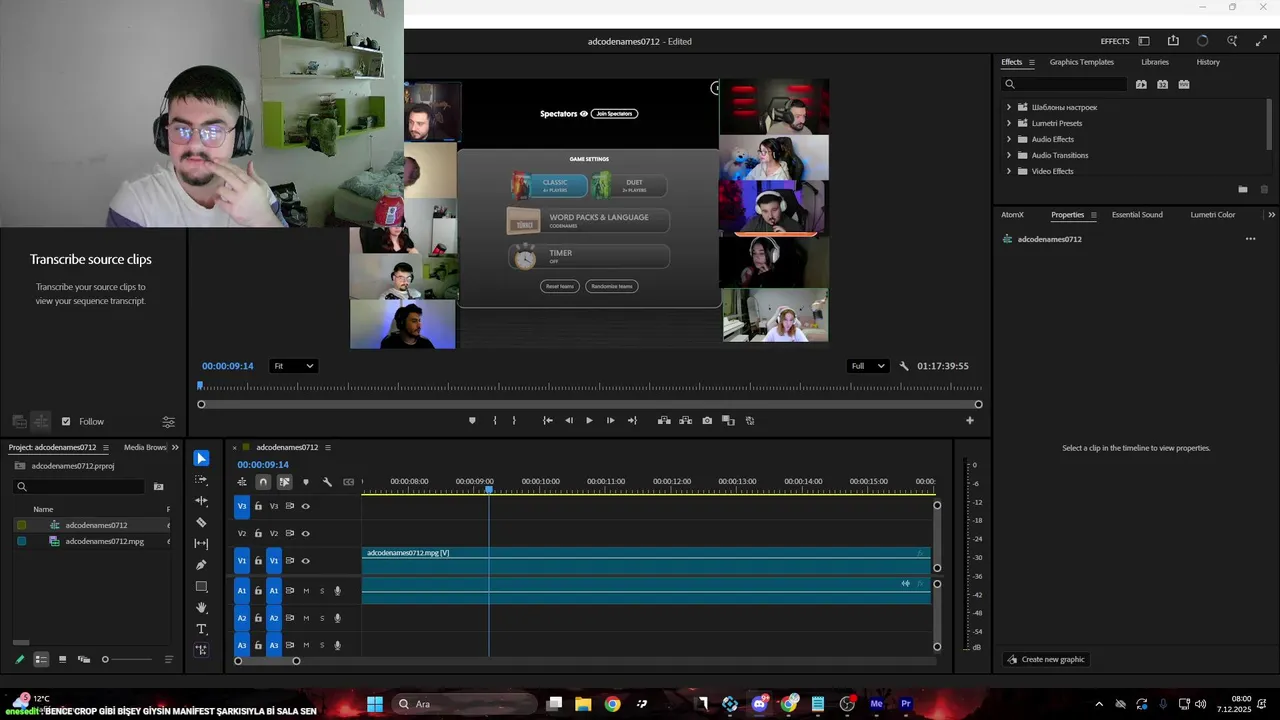Toggle Snap in Timeline magnet button

[263, 482]
